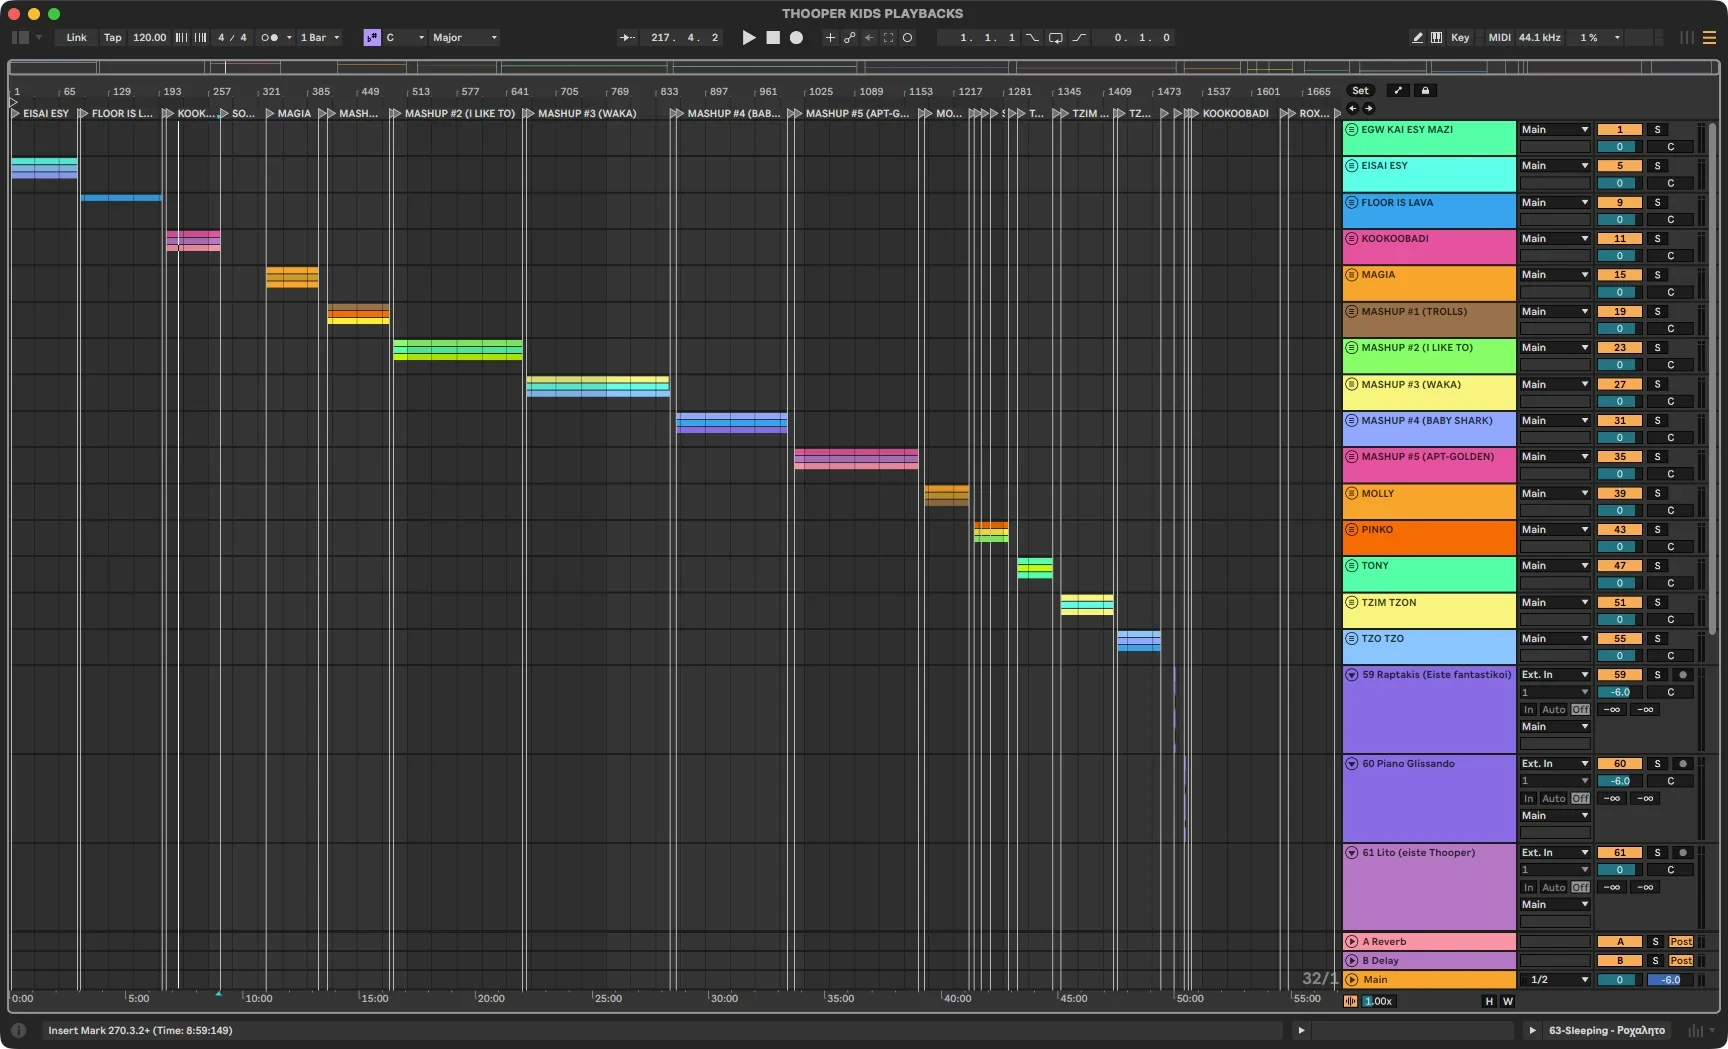The width and height of the screenshot is (1728, 1049).
Task: Adjust the Main track volume -6.0 slider
Action: (1670, 980)
